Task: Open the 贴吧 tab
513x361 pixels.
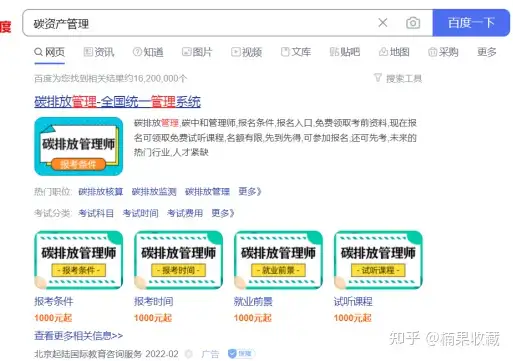Action: 345,52
